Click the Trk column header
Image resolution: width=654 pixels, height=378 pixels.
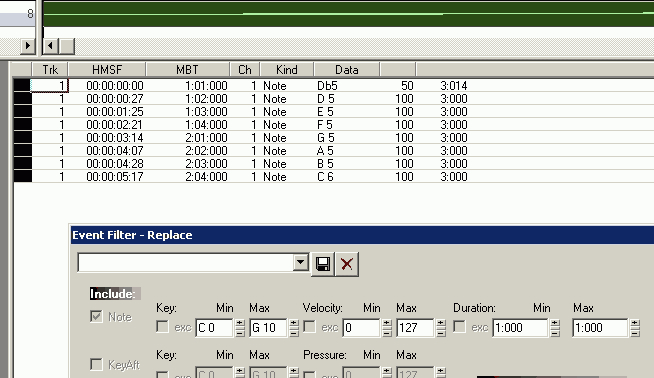(50, 70)
